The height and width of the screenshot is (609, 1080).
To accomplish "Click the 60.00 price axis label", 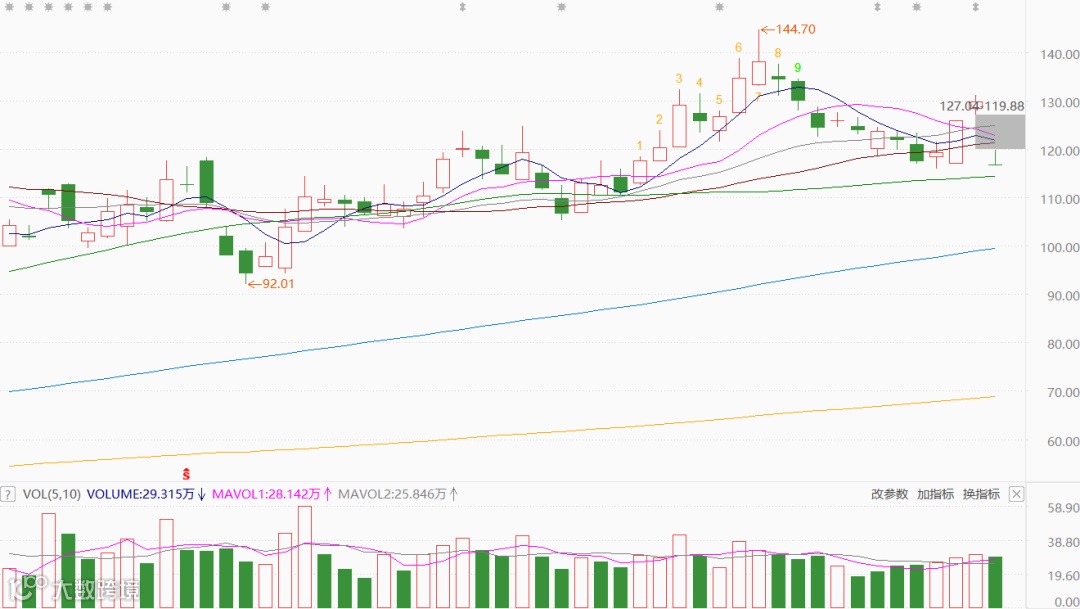I will pos(1062,441).
